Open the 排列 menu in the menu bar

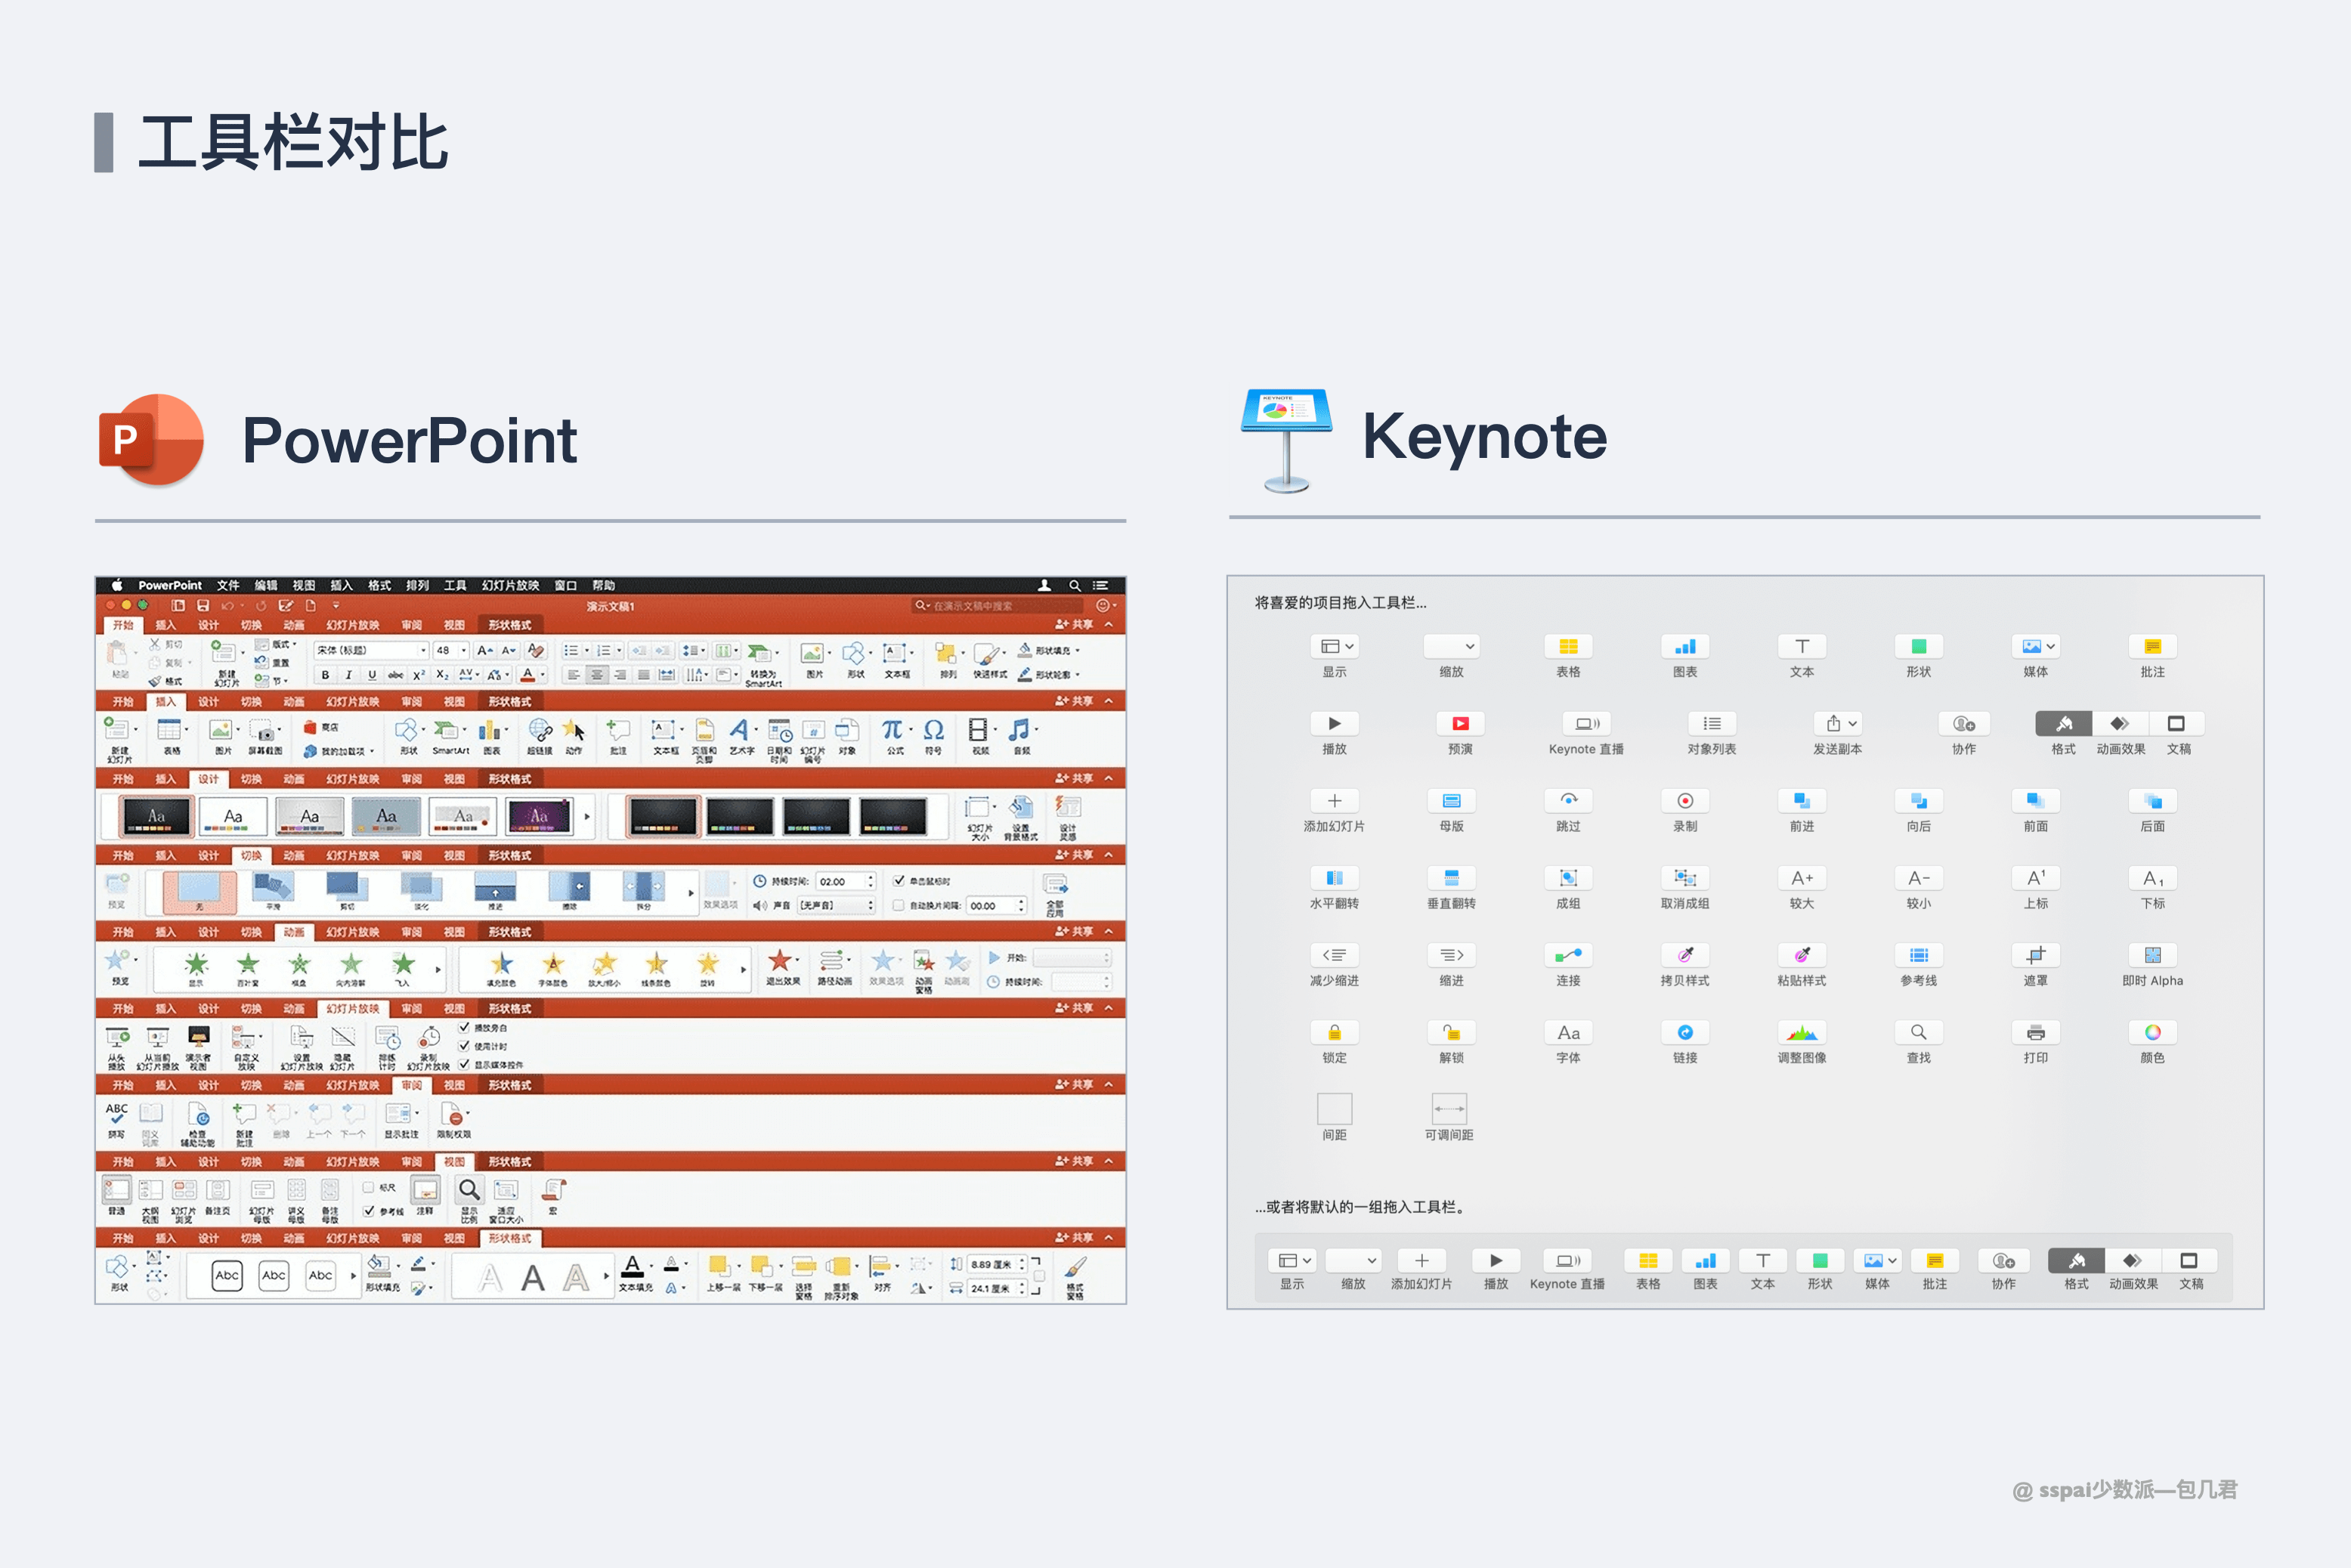coord(417,586)
